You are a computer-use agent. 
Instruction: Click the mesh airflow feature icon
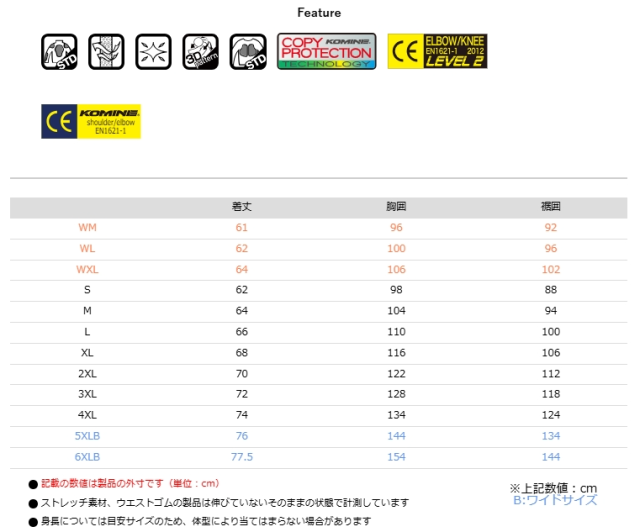click(x=106, y=52)
